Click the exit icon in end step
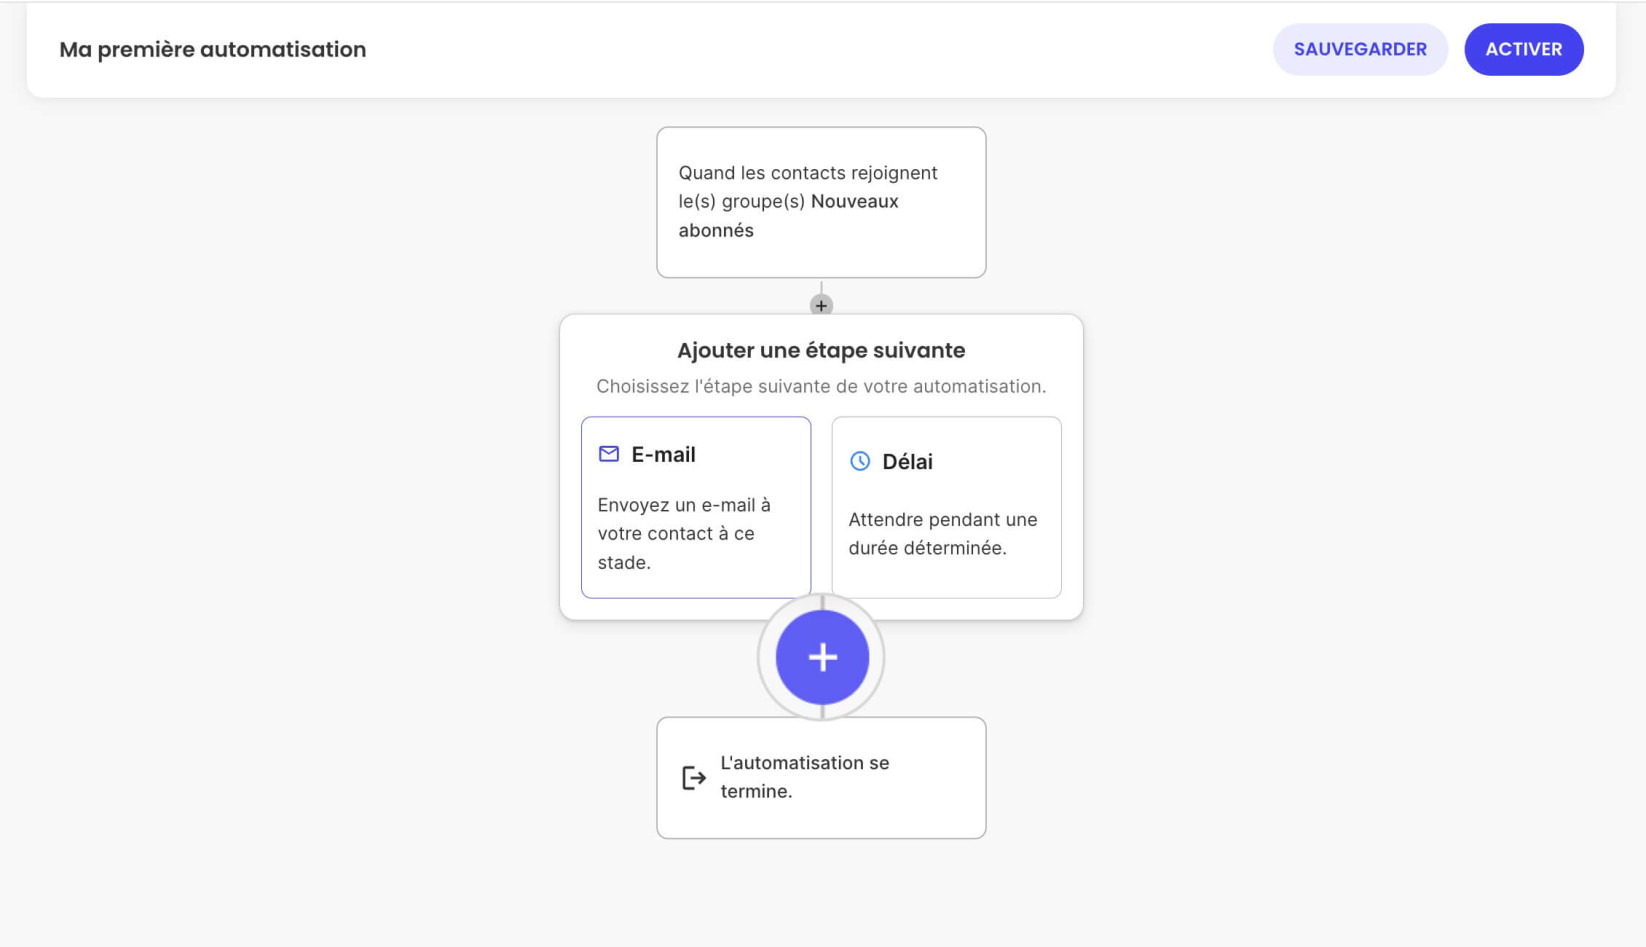The width and height of the screenshot is (1646, 947). tap(694, 777)
